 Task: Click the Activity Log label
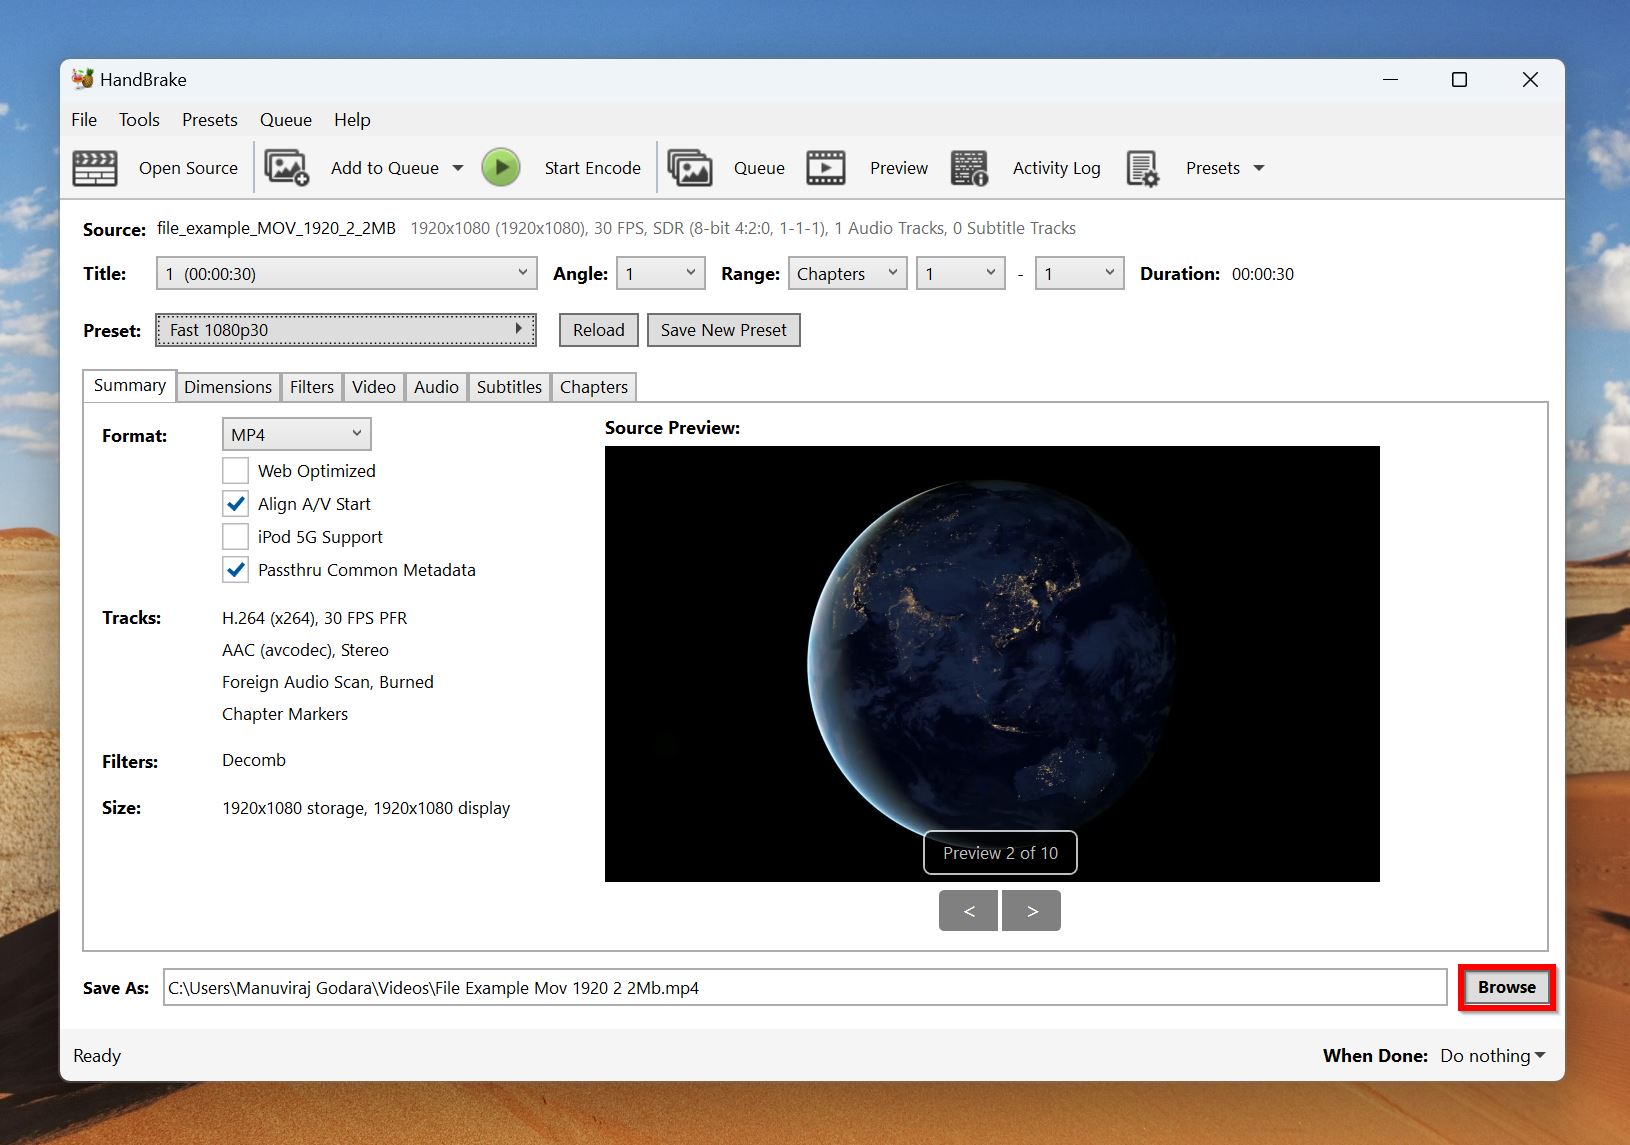pyautogui.click(x=1056, y=168)
